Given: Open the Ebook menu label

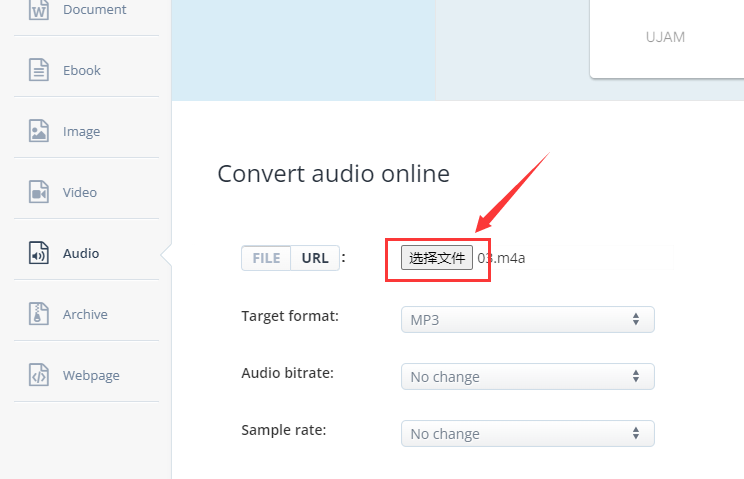Looking at the screenshot, I should pos(82,70).
